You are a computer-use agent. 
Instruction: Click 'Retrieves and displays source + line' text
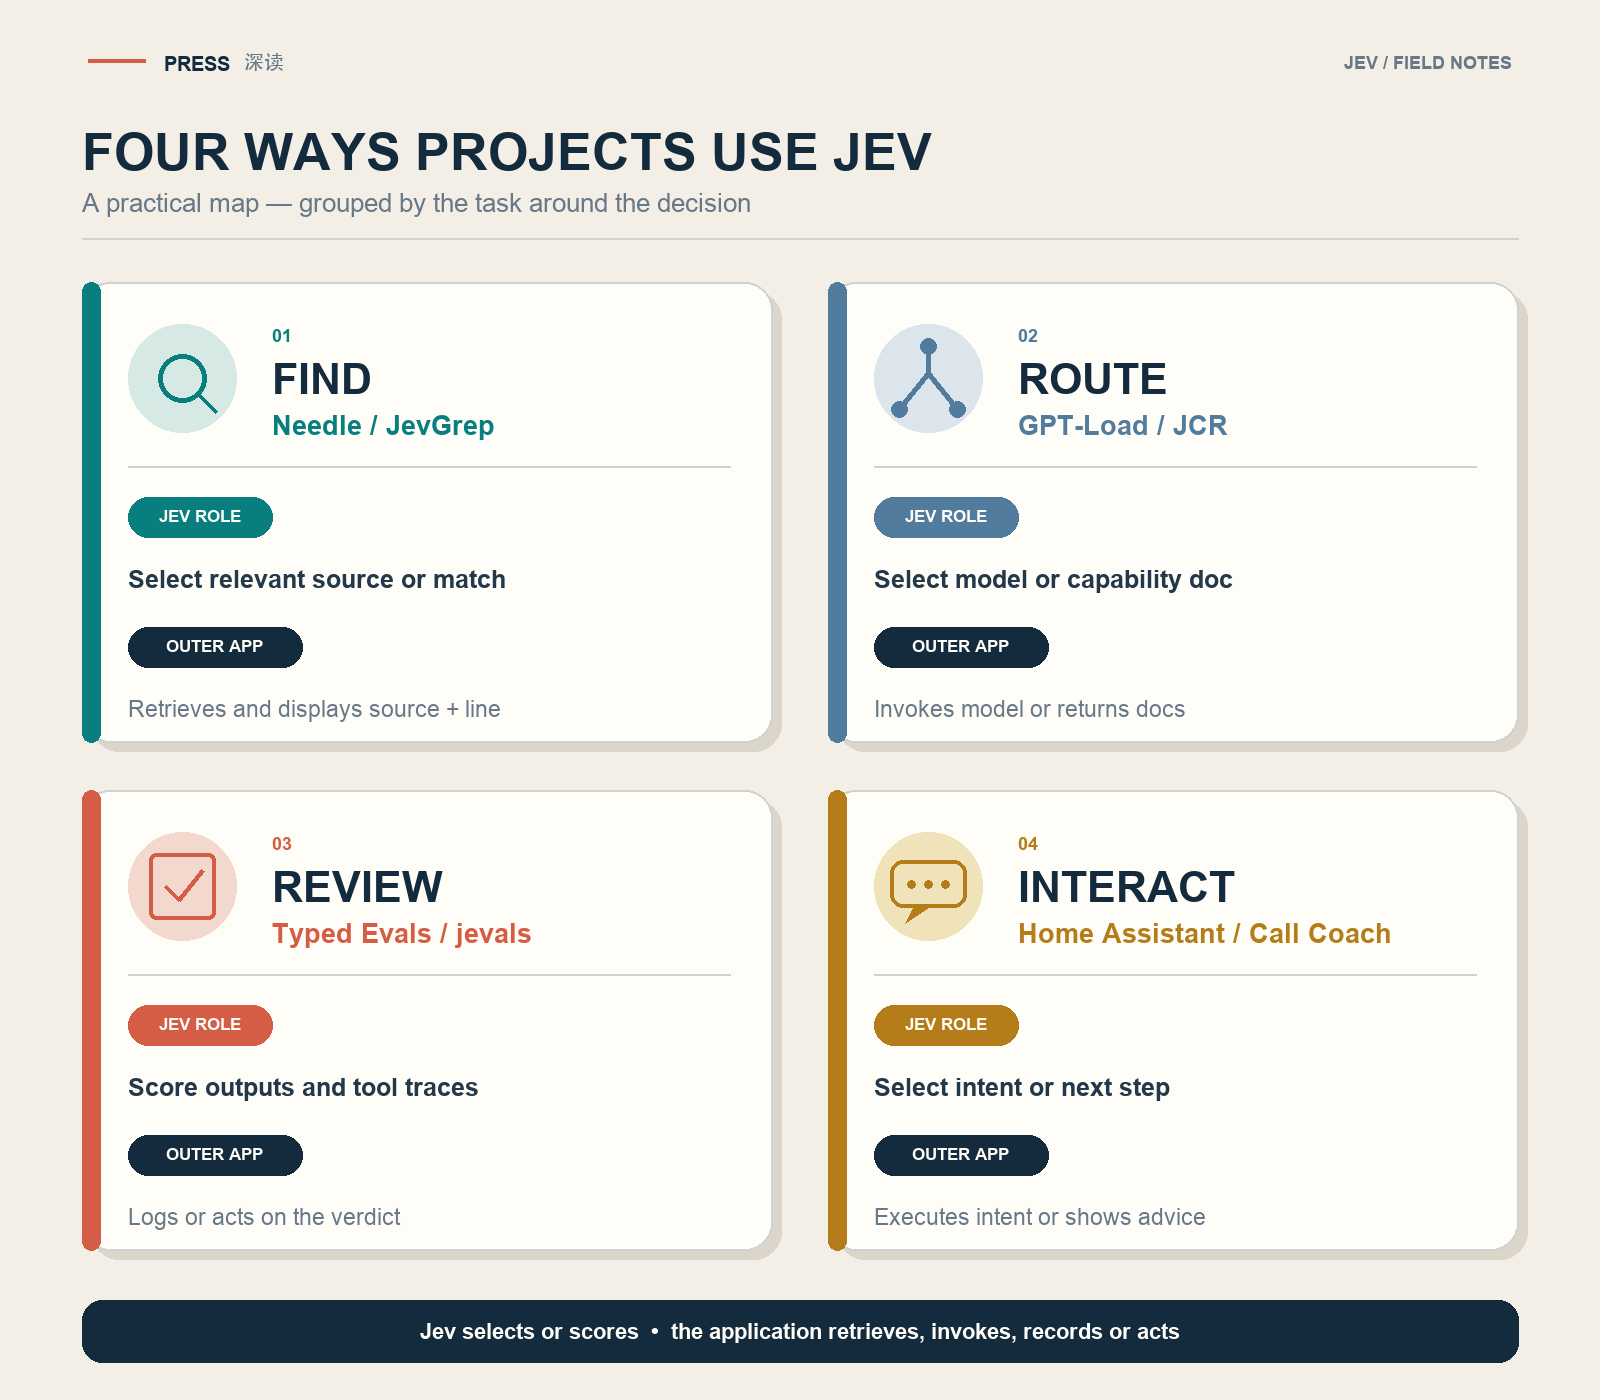314,709
